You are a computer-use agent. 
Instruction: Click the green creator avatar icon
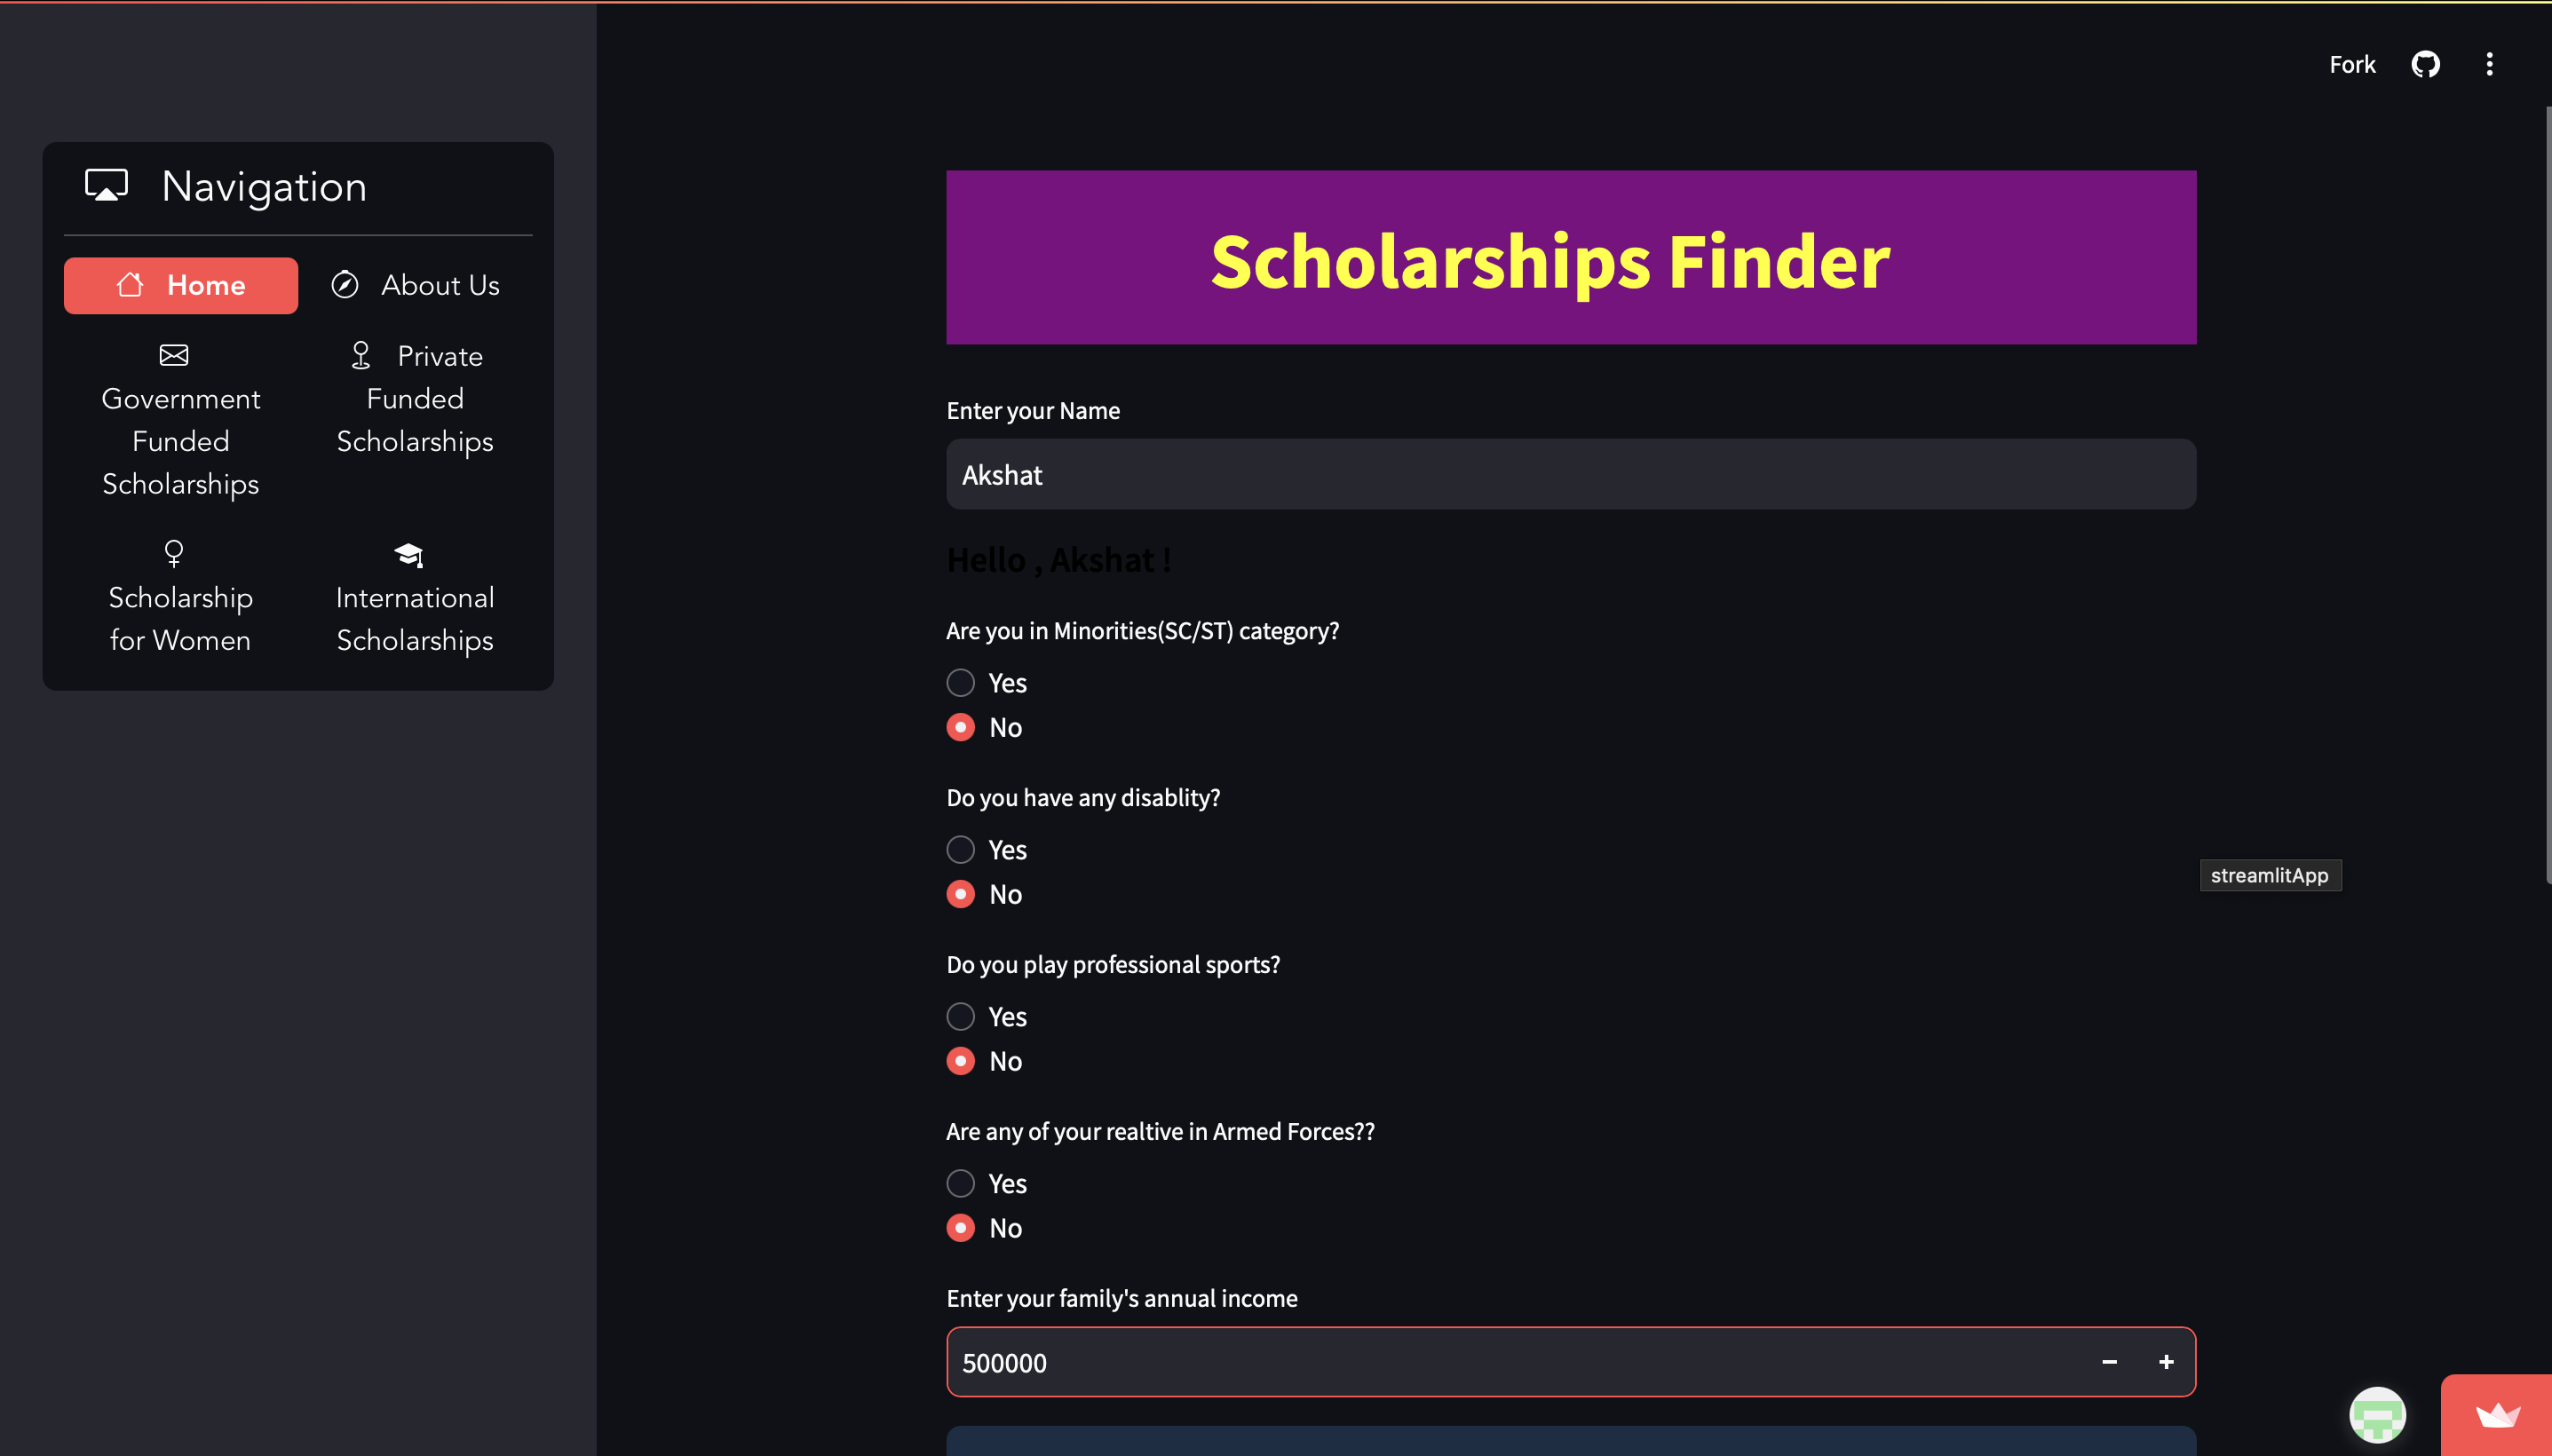pyautogui.click(x=2377, y=1415)
